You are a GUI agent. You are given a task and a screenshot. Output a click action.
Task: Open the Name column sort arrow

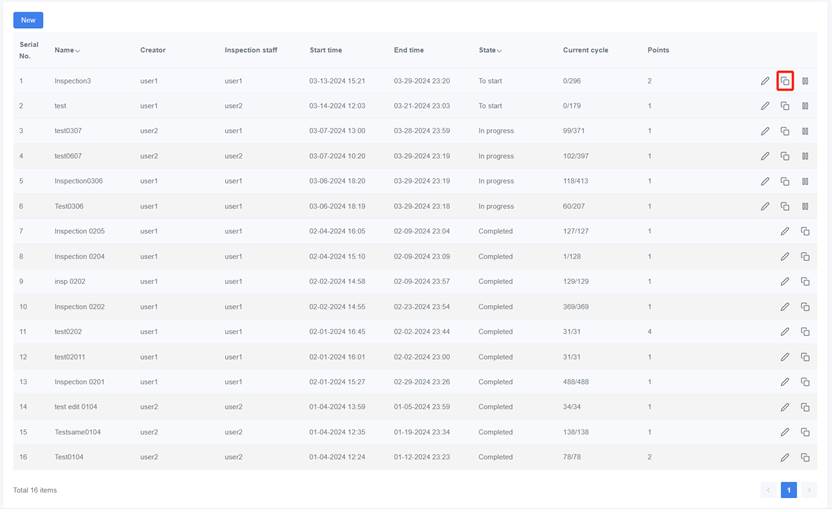pos(78,51)
